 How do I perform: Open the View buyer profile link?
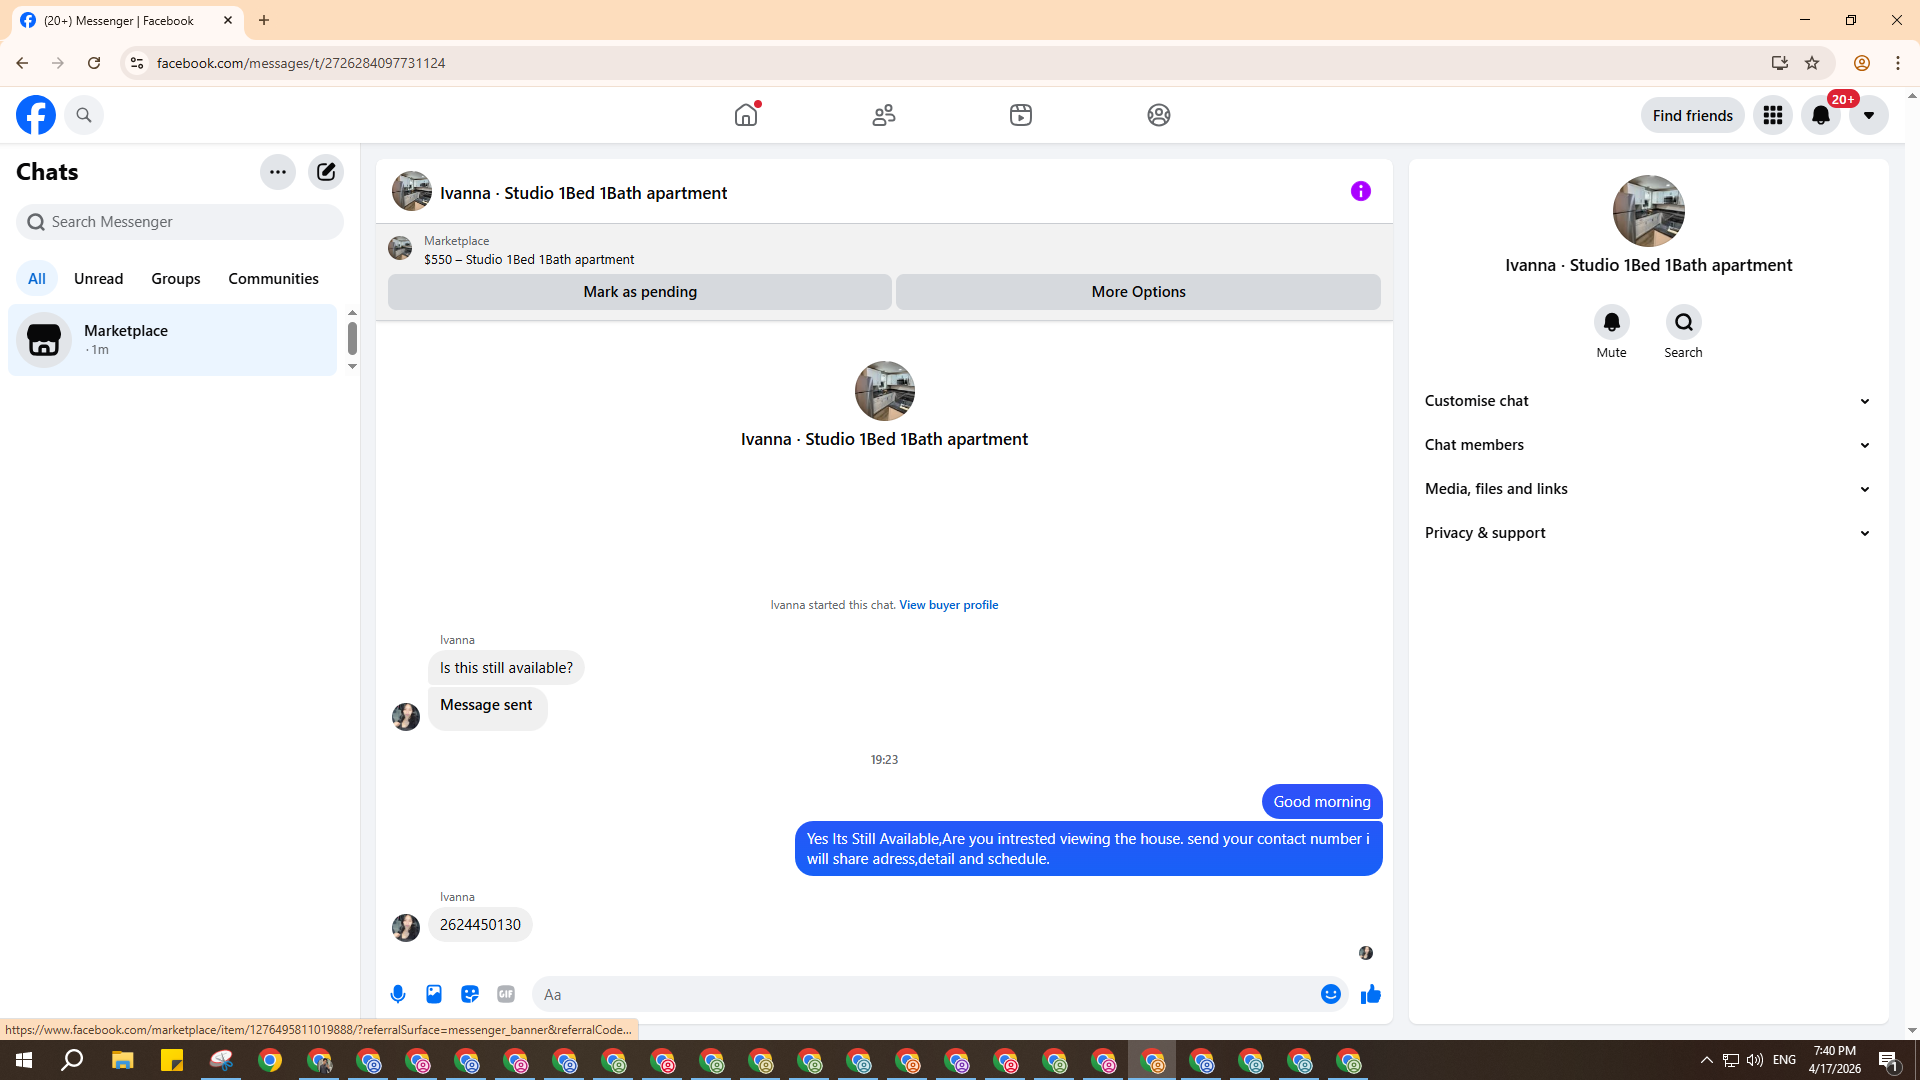coord(948,605)
